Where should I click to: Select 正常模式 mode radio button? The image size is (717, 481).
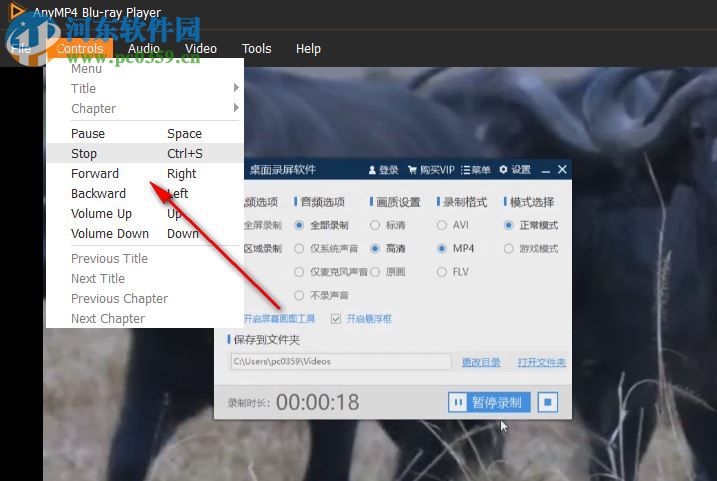[508, 225]
